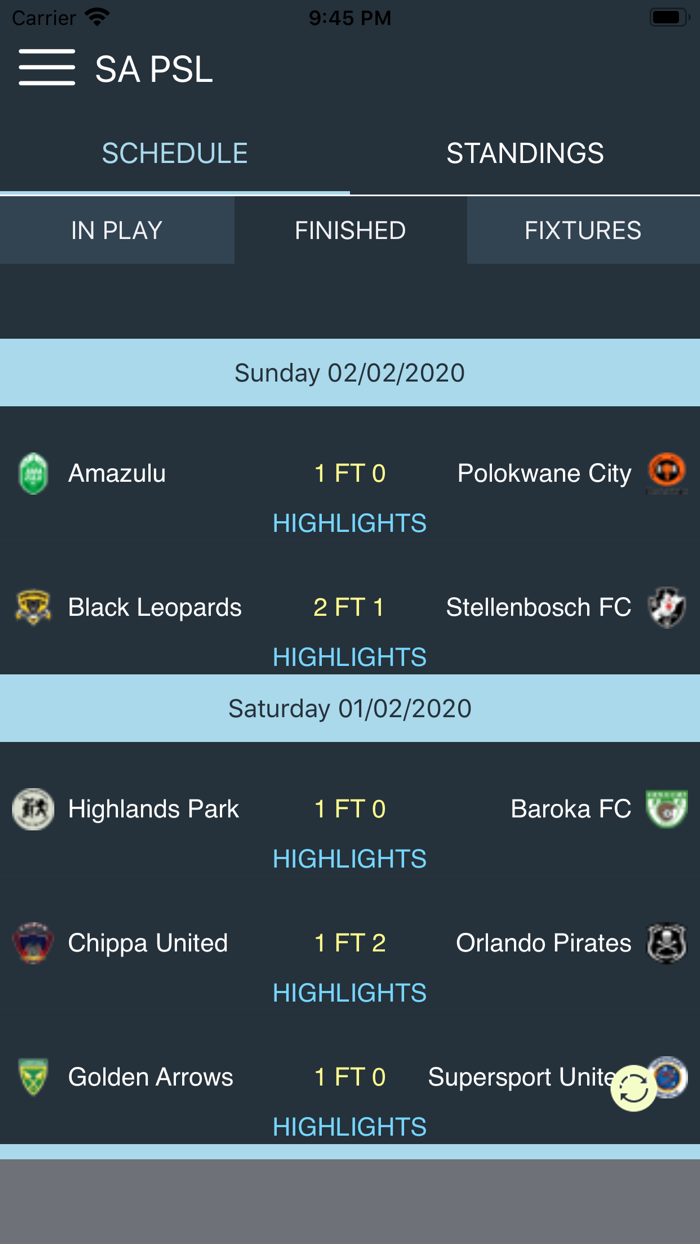Select the IN PLAY filter

[116, 230]
